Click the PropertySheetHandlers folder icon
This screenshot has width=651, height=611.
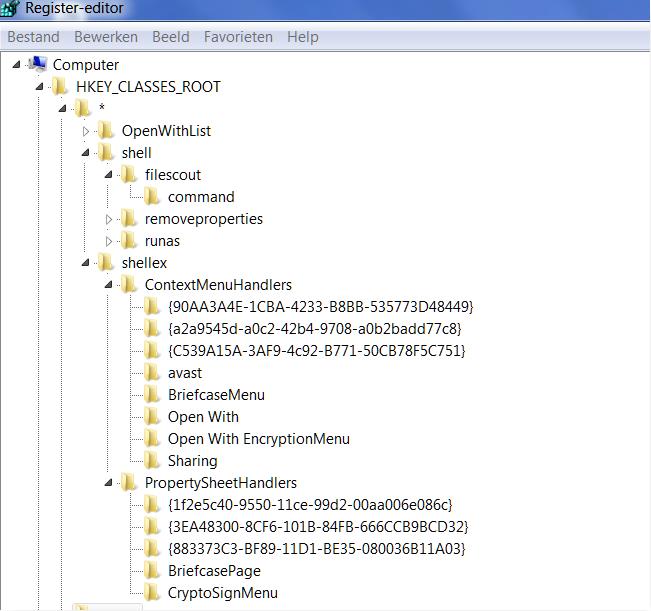pyautogui.click(x=129, y=483)
